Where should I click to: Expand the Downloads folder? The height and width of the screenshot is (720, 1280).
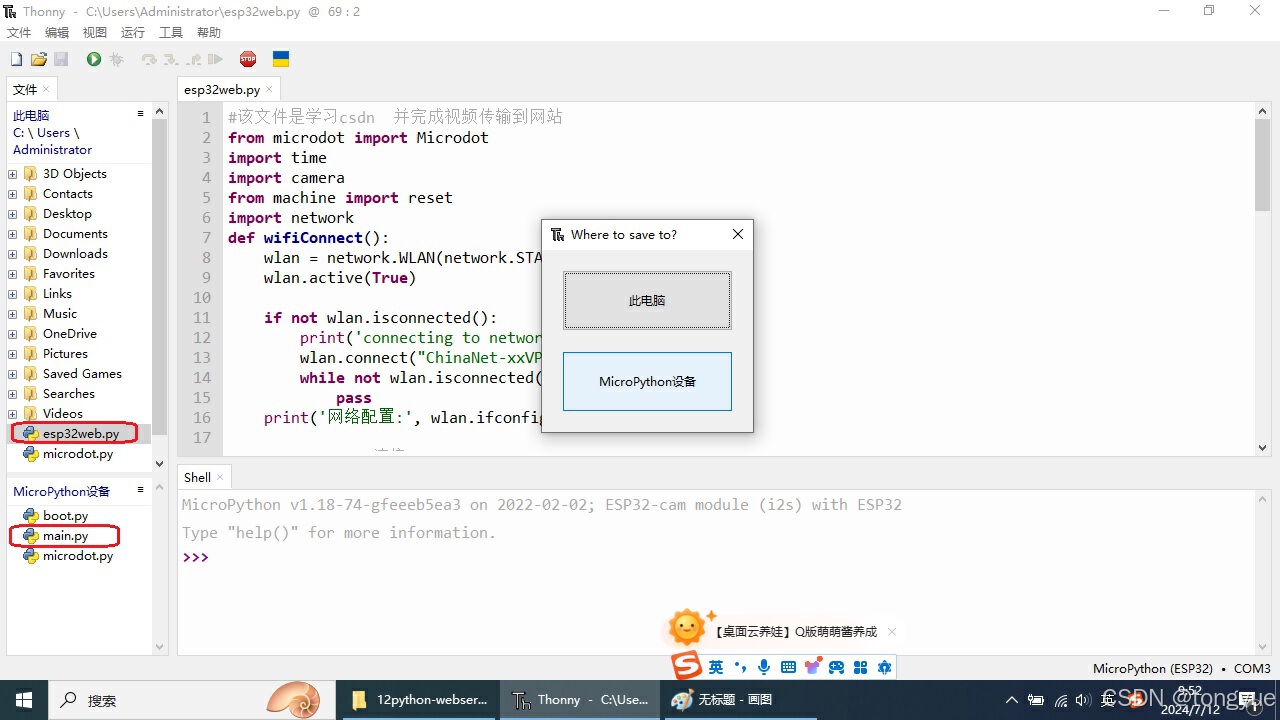coord(13,254)
